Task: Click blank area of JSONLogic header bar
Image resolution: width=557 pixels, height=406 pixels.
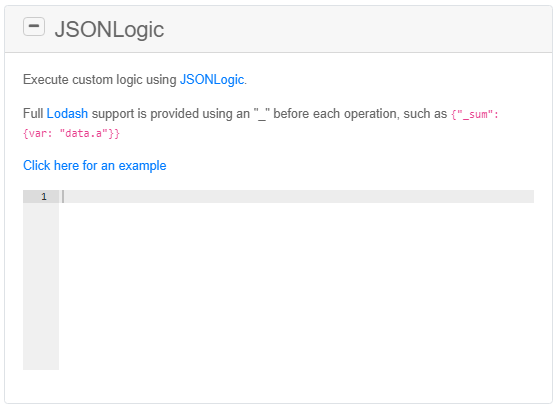Action: click(355, 29)
